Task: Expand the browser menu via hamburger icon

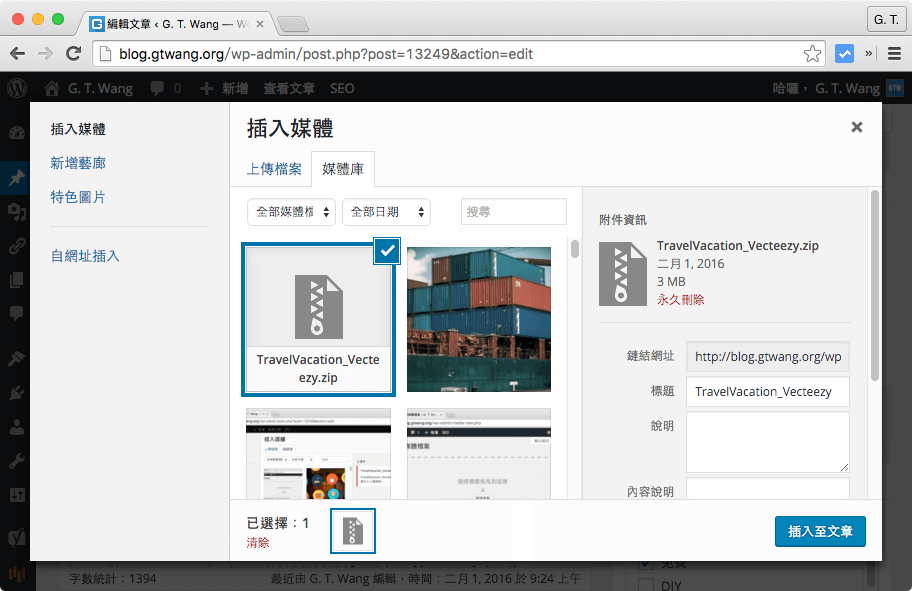Action: (x=895, y=53)
